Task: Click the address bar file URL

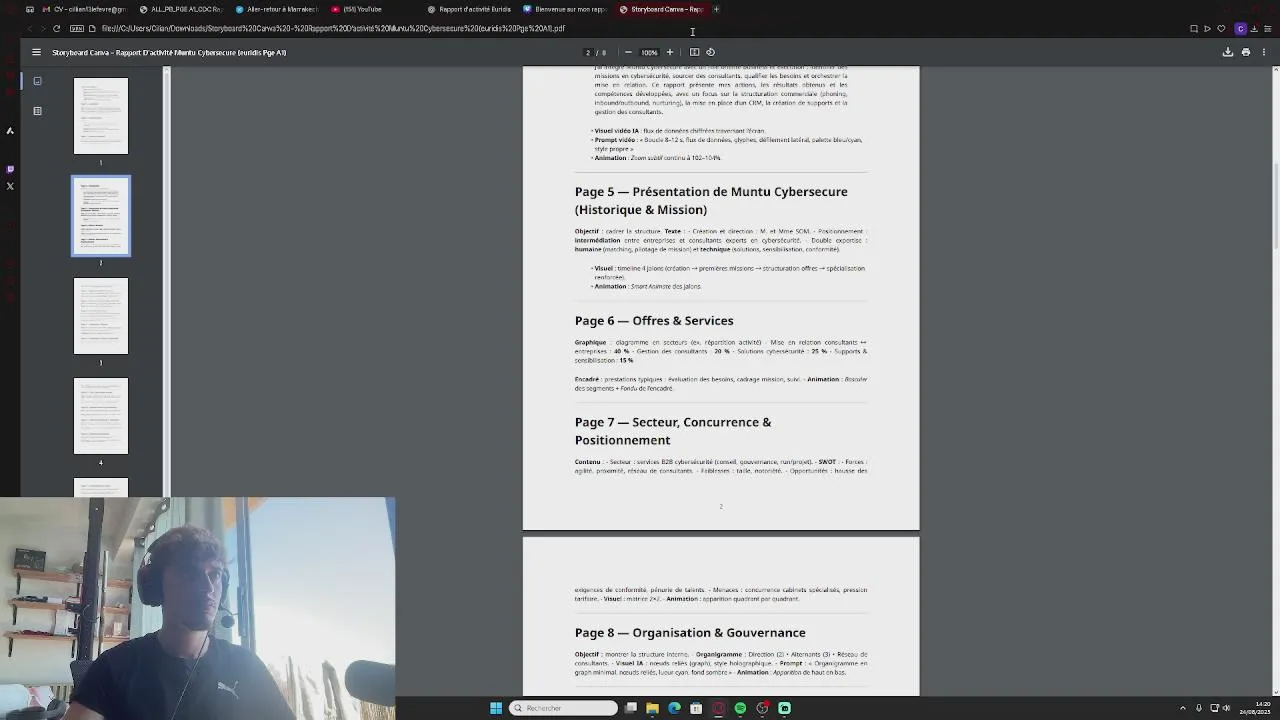Action: (333, 28)
